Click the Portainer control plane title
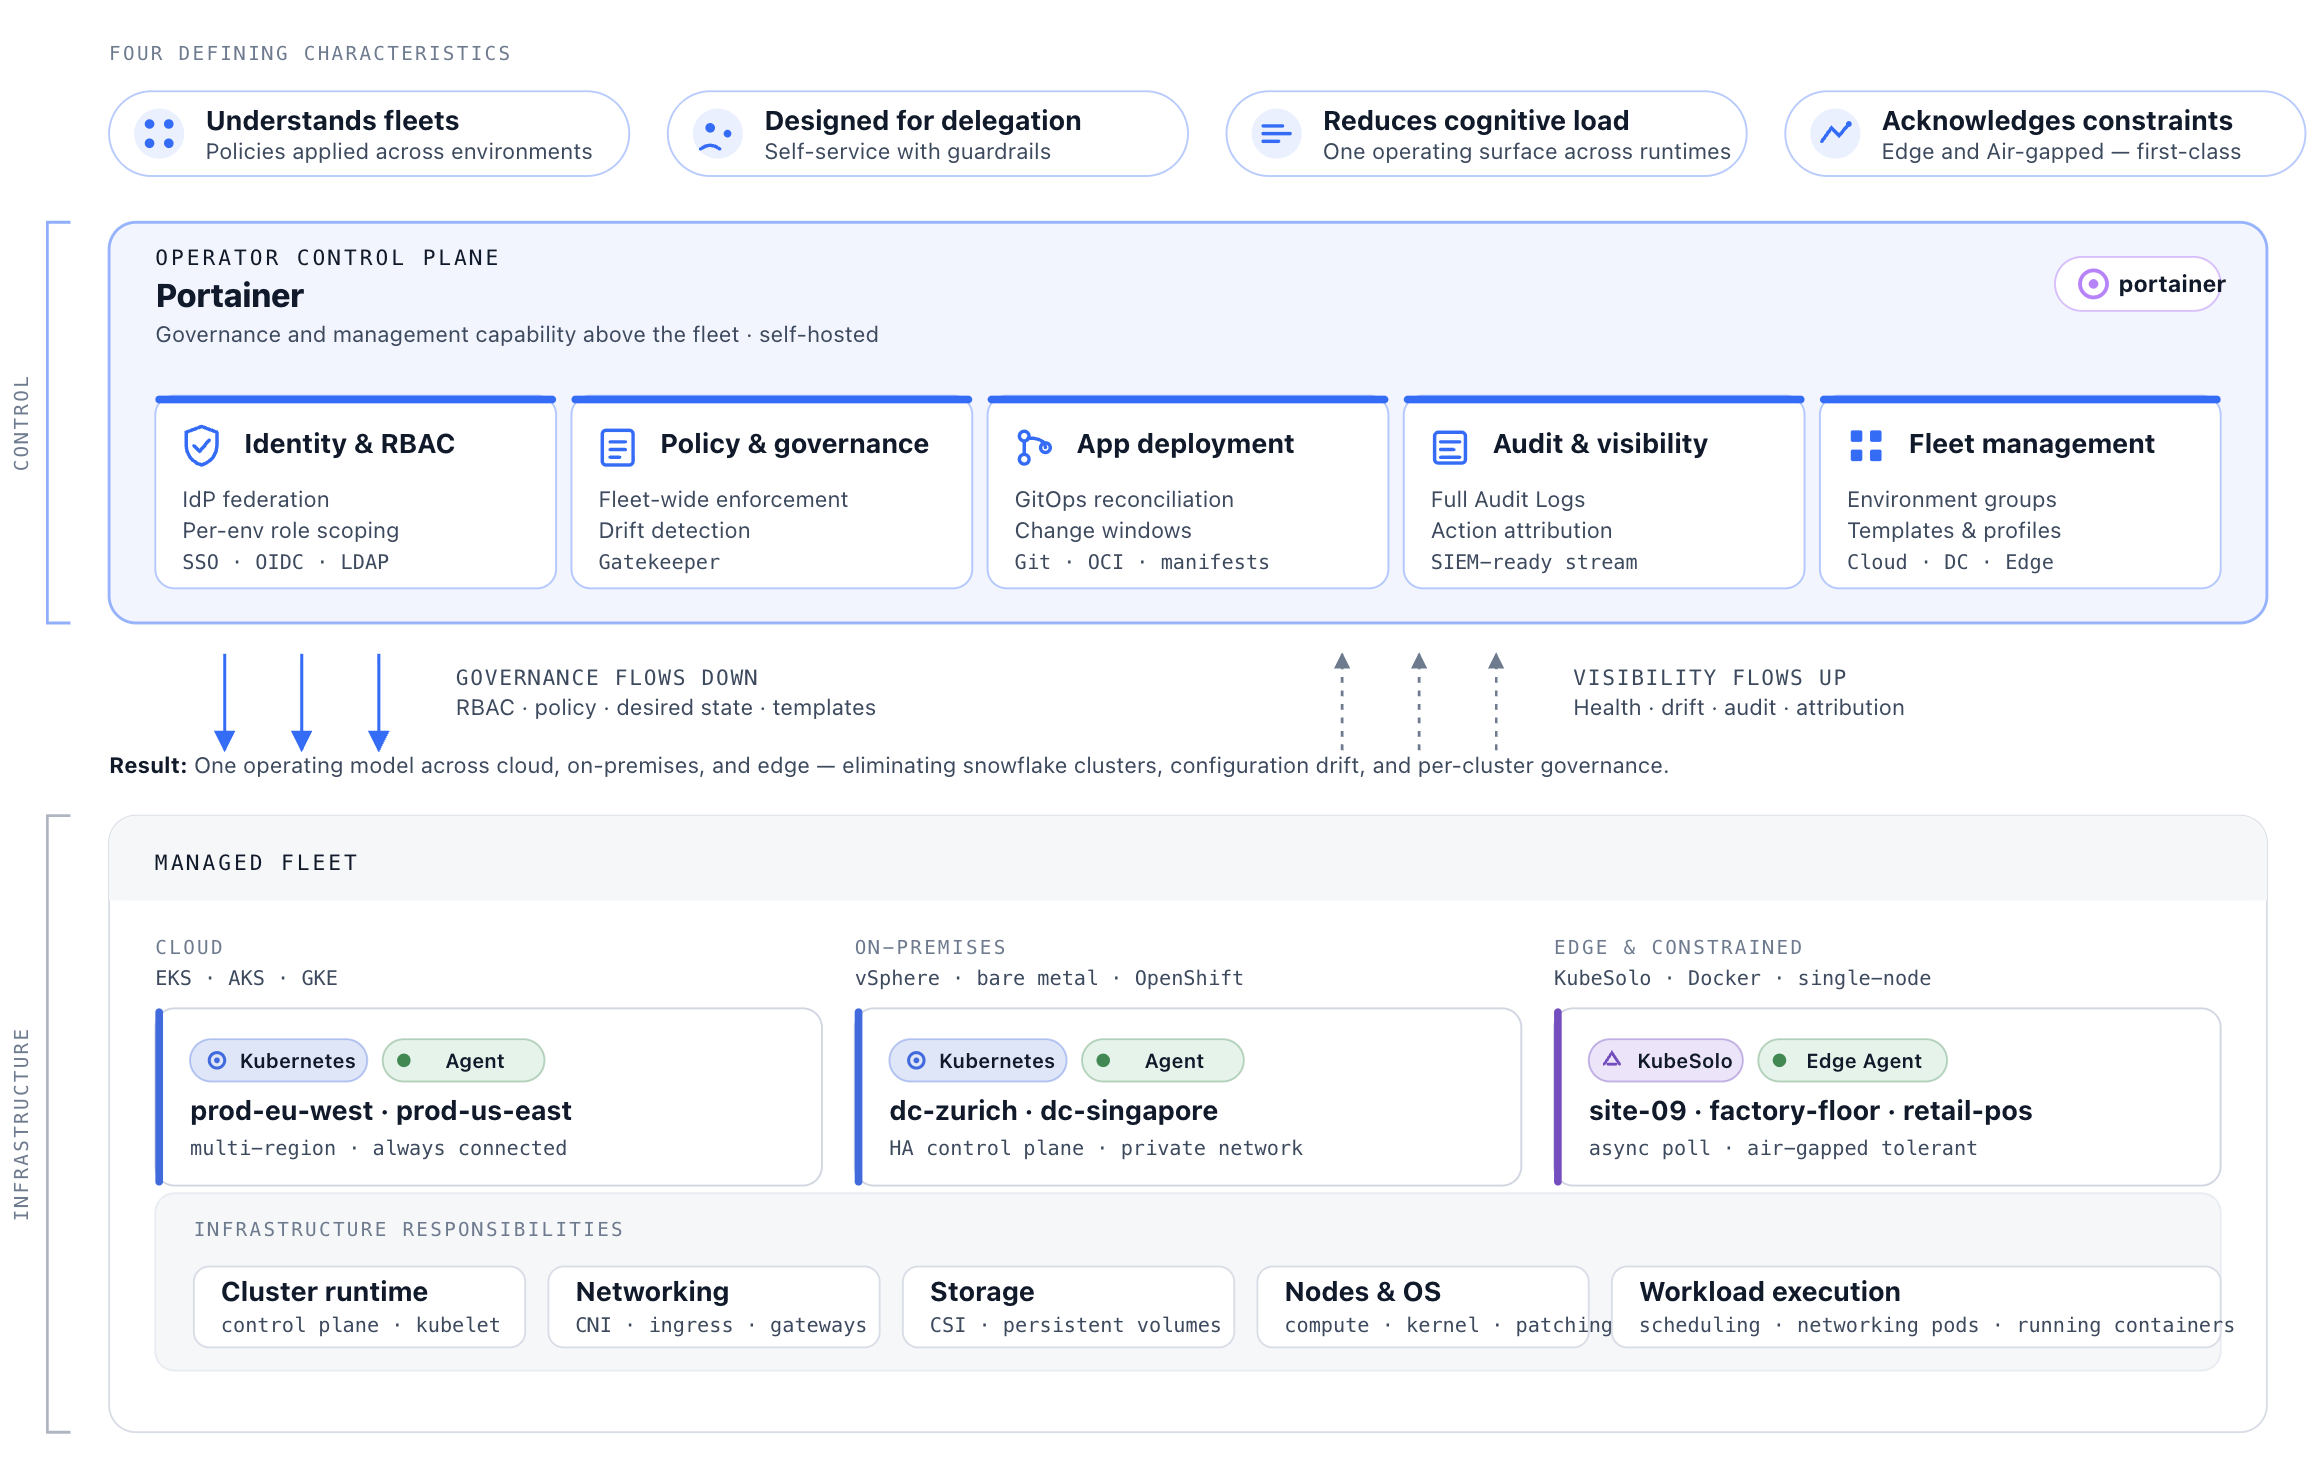This screenshot has height=1470, width=2320. (x=230, y=296)
